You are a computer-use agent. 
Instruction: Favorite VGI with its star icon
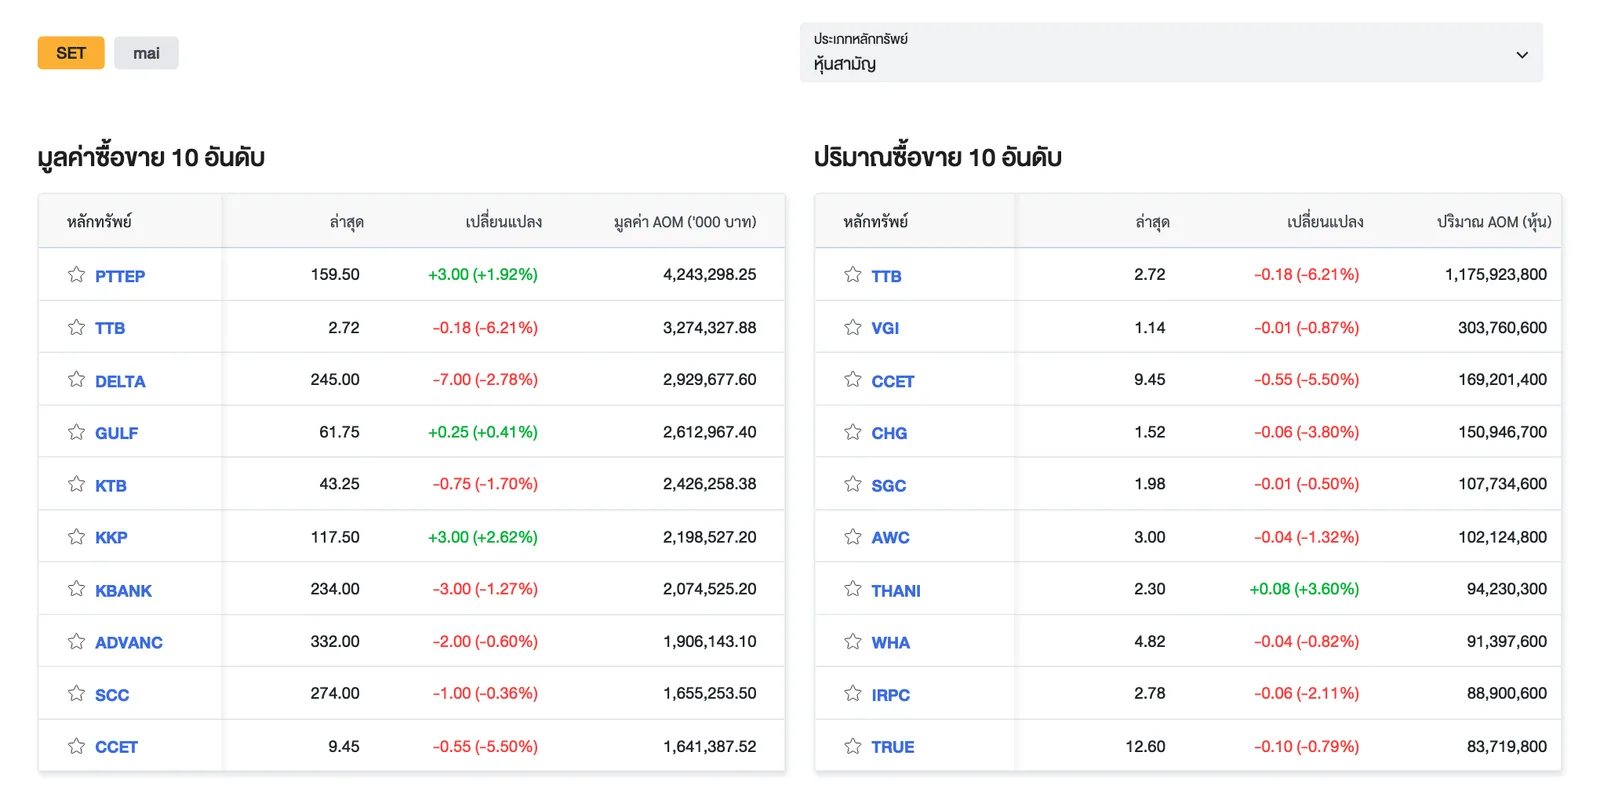[852, 327]
